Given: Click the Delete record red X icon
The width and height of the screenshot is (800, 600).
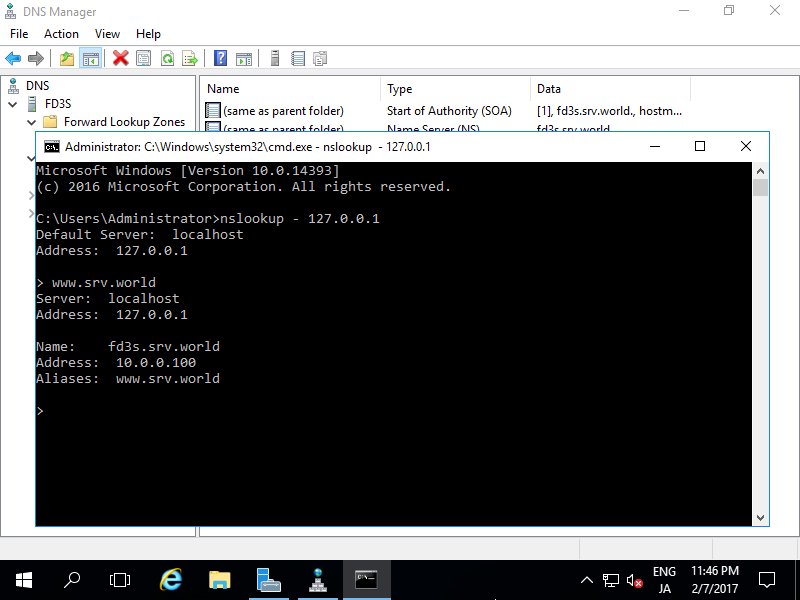Looking at the screenshot, I should (x=119, y=58).
